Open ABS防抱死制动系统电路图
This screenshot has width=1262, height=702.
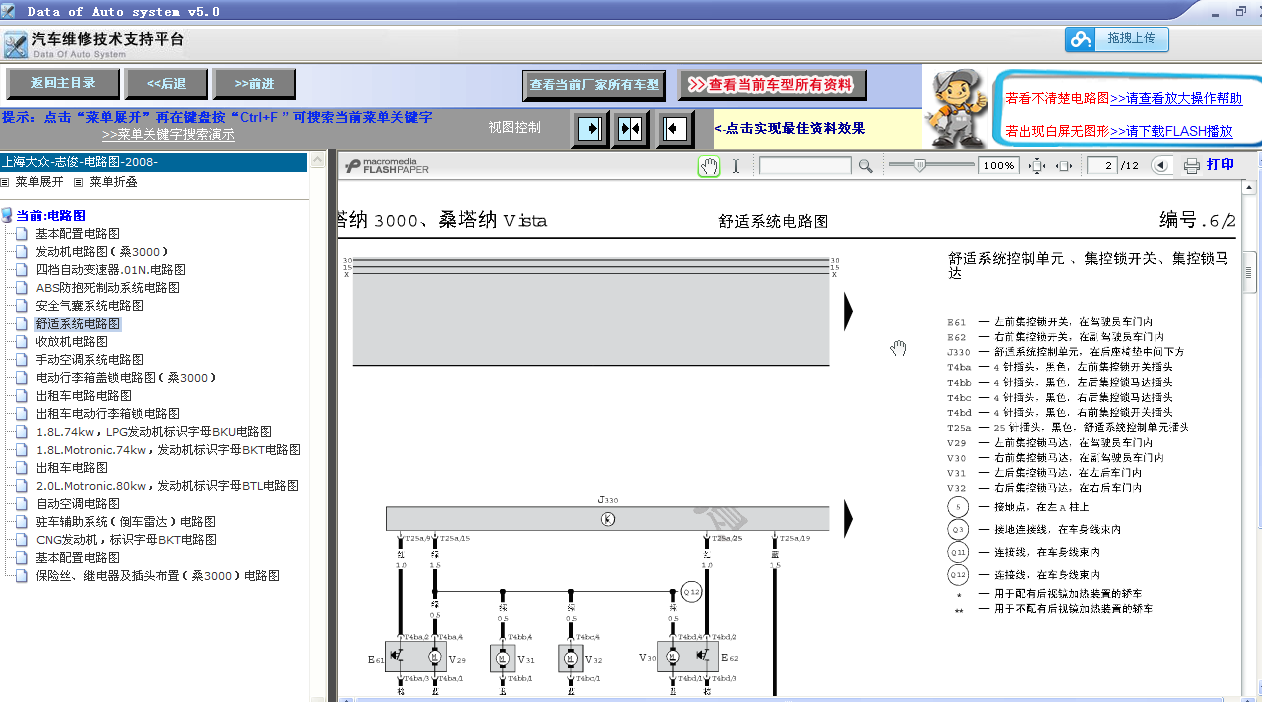coord(107,288)
